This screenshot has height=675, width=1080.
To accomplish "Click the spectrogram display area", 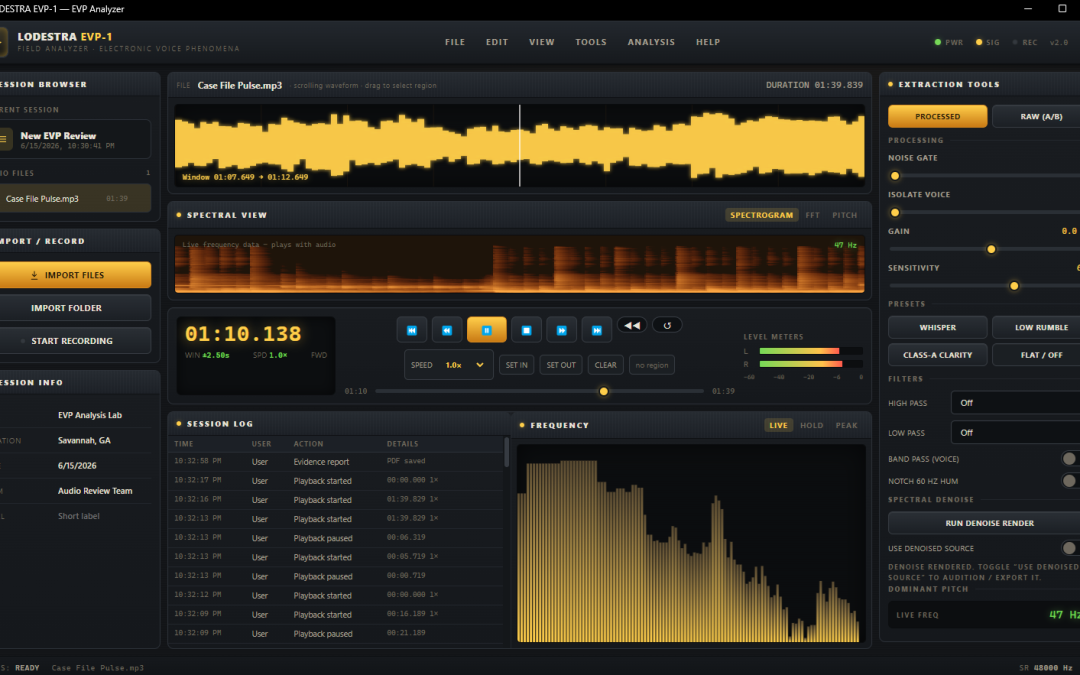I will tap(519, 264).
